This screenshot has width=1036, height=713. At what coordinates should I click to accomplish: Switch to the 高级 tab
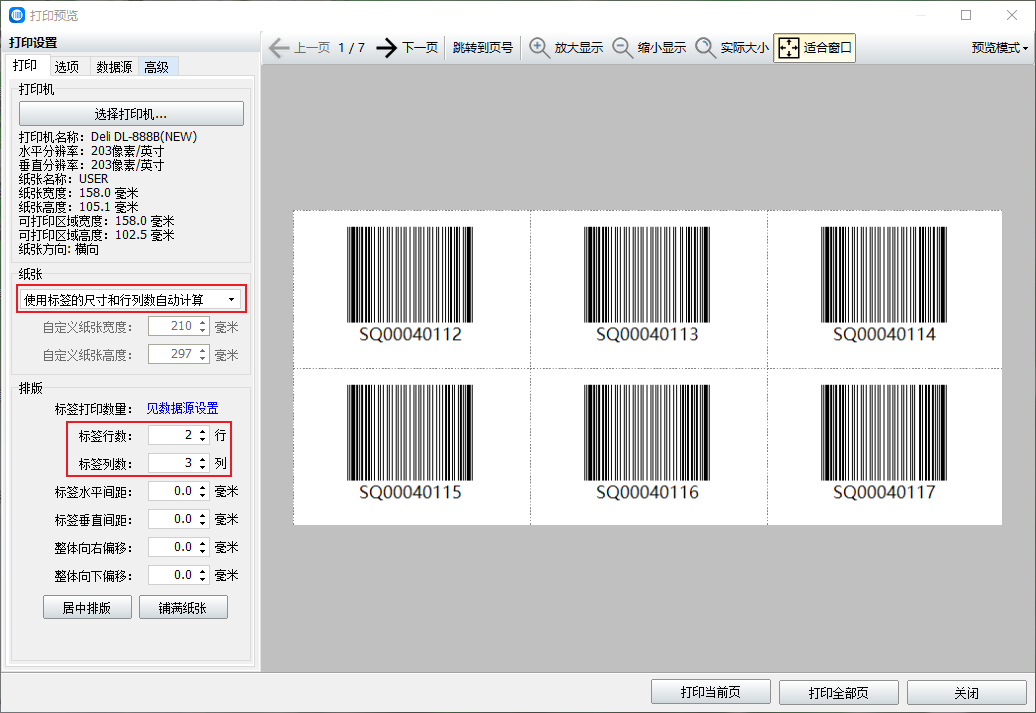click(157, 67)
